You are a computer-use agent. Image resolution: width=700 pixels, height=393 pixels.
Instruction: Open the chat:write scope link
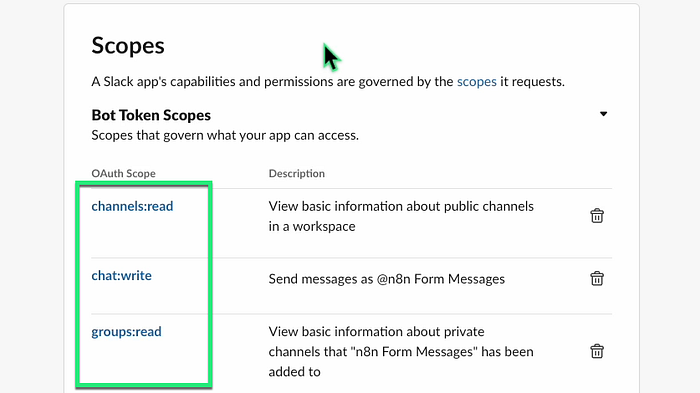(121, 276)
